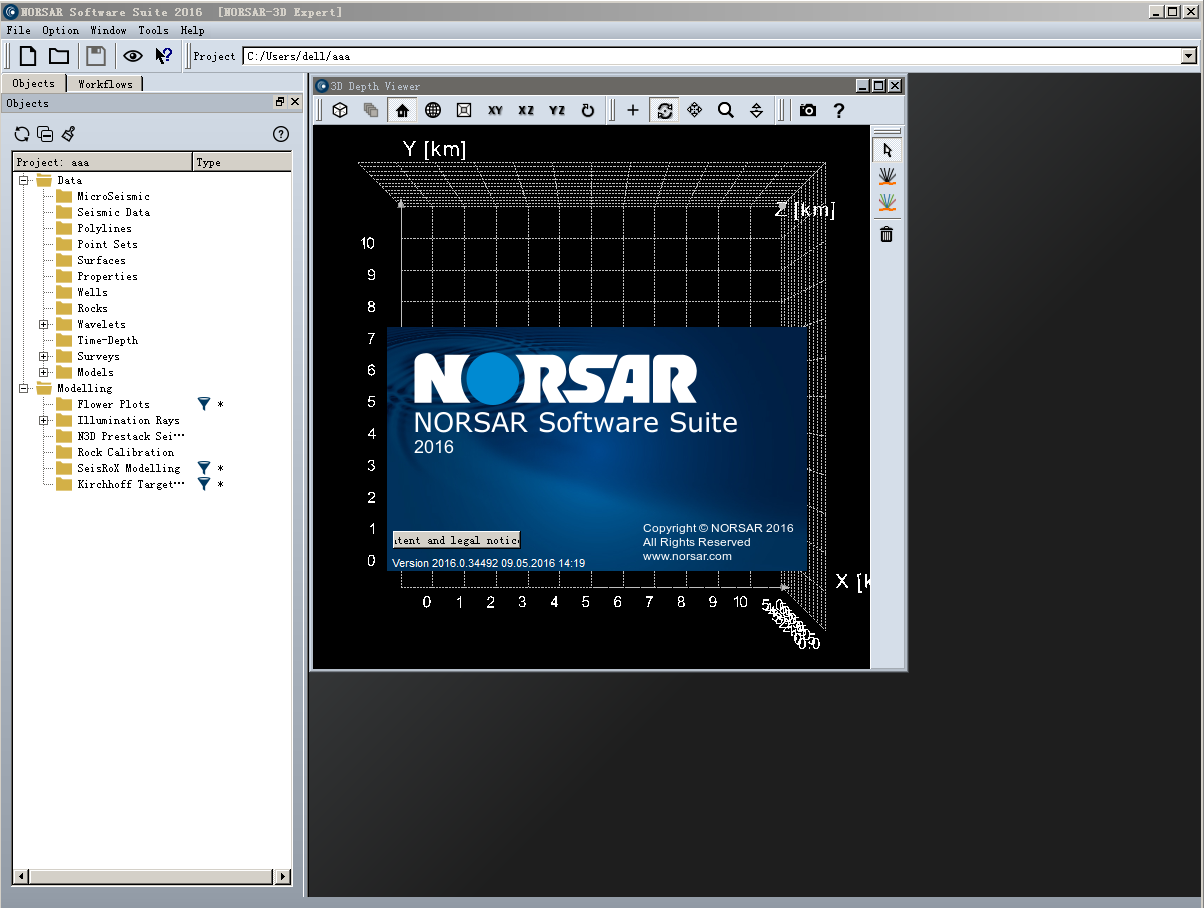
Task: Click the floppy disk save icon
Action: [x=96, y=56]
